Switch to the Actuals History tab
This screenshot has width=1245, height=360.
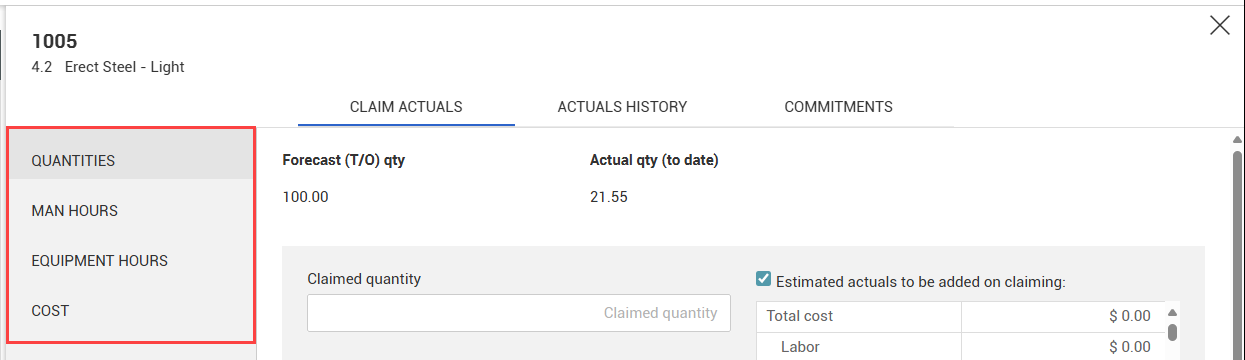tap(622, 106)
